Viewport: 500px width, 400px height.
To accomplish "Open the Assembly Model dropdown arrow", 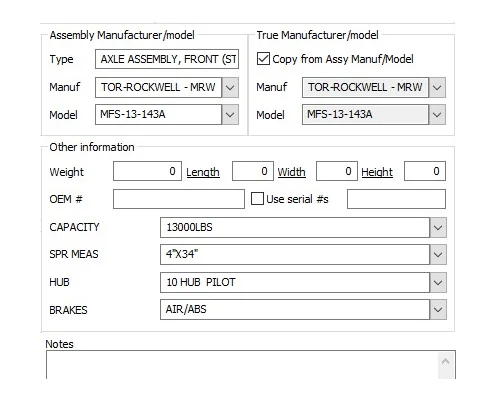I will (230, 115).
